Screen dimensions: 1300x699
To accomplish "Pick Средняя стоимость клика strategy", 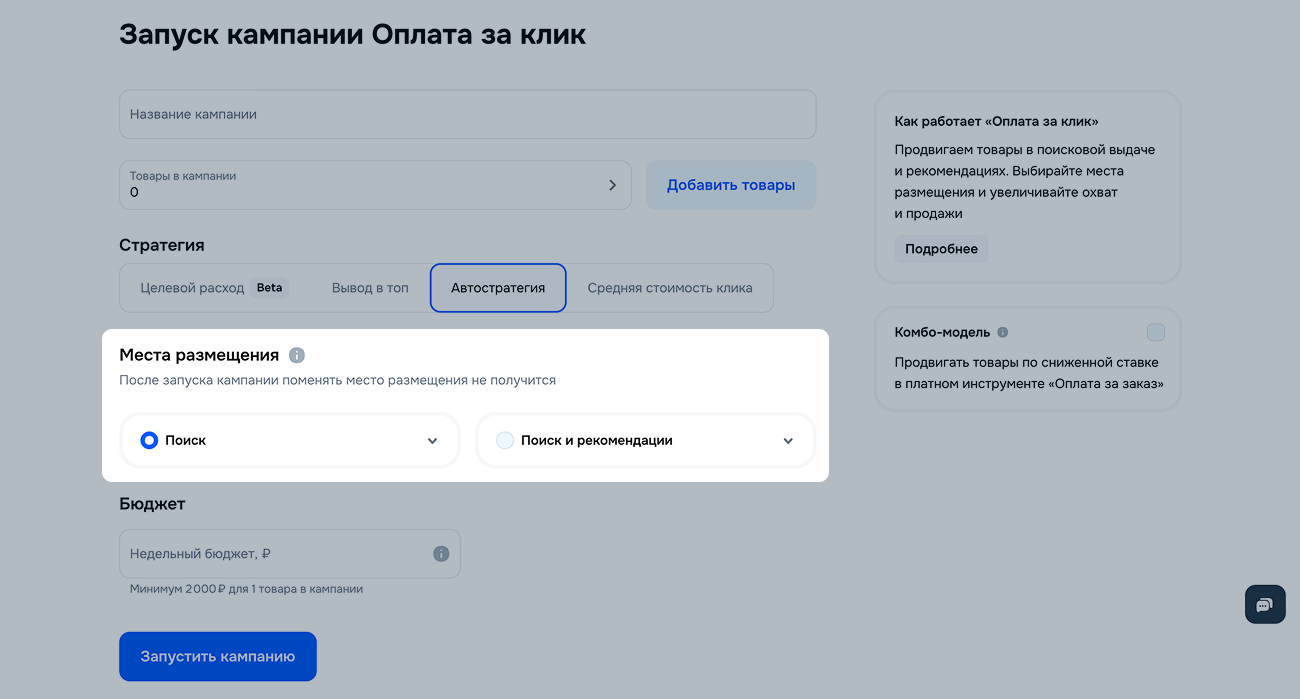I will [670, 288].
